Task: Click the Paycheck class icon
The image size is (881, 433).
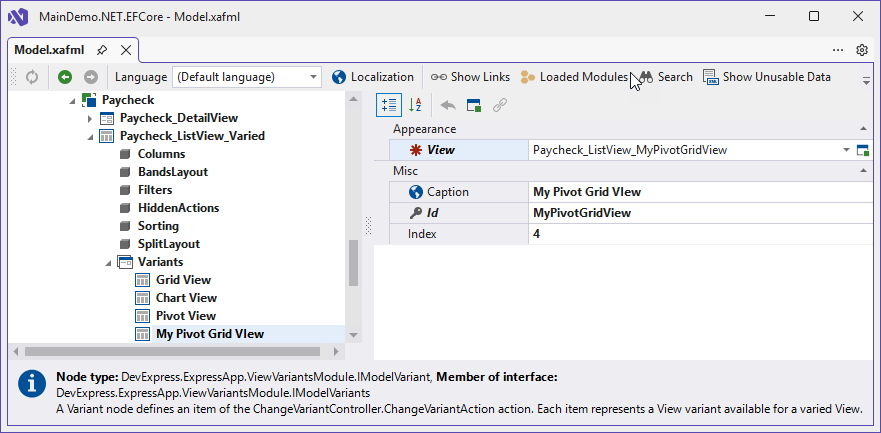Action: click(89, 100)
